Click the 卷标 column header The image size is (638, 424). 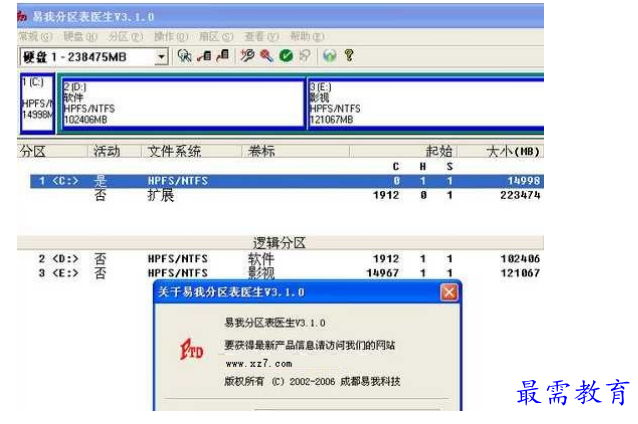pos(295,151)
